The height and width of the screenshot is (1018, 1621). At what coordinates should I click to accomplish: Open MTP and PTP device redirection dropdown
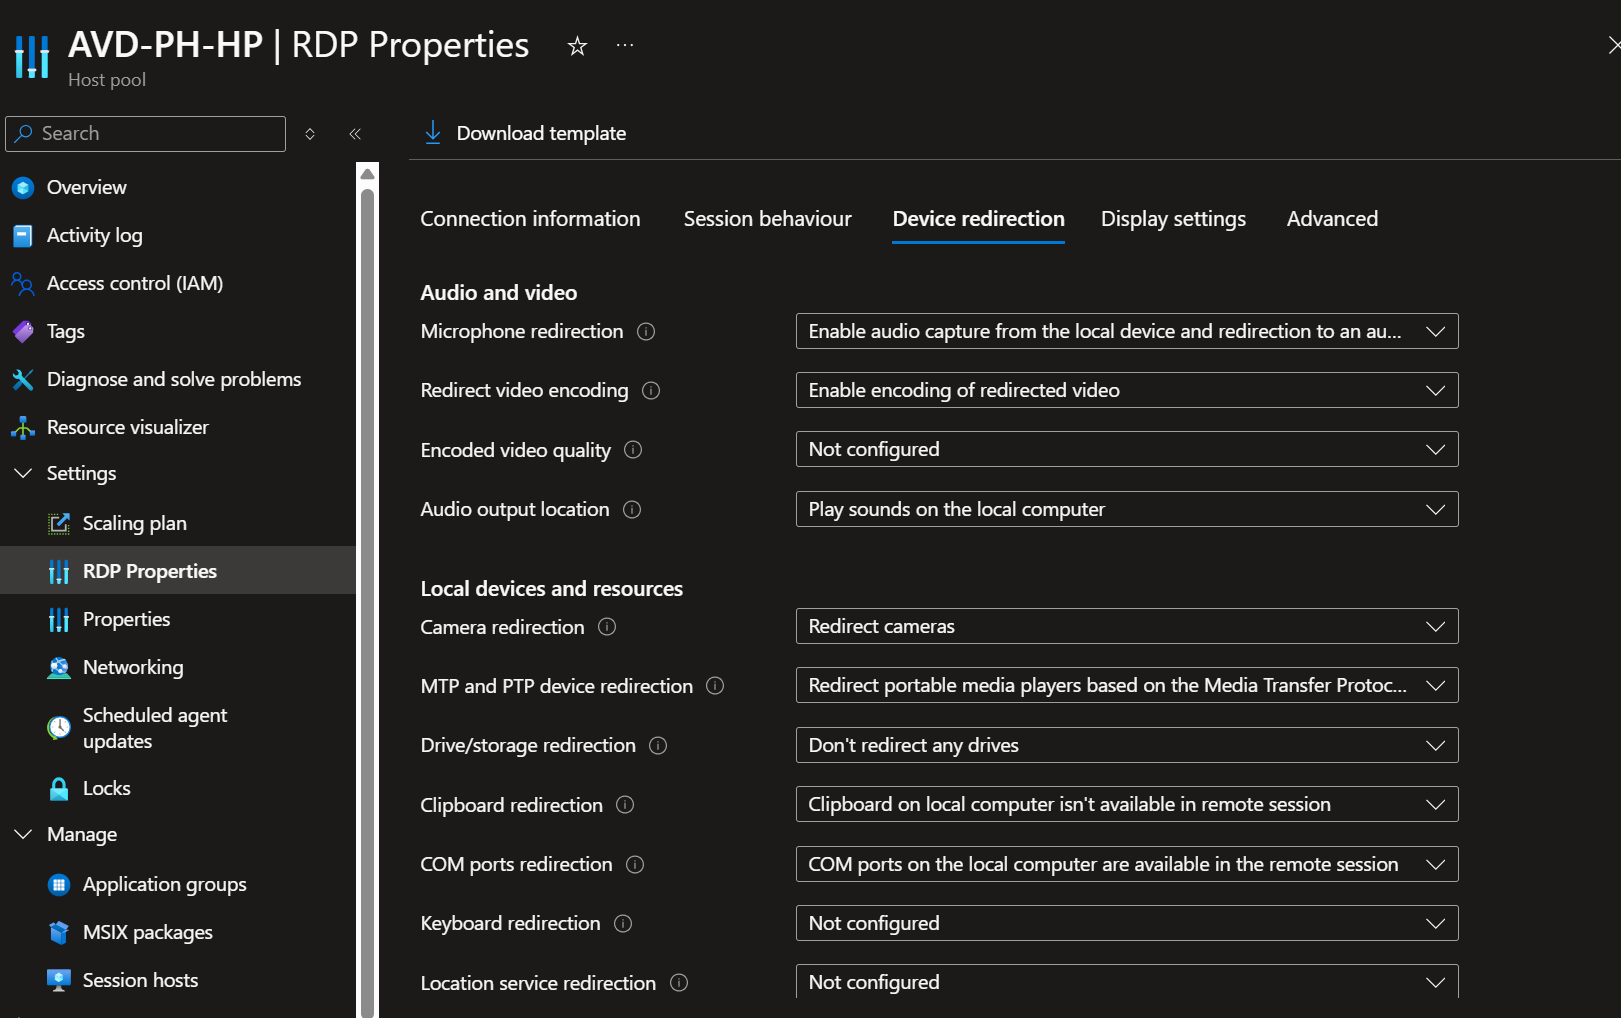pyautogui.click(x=1127, y=685)
